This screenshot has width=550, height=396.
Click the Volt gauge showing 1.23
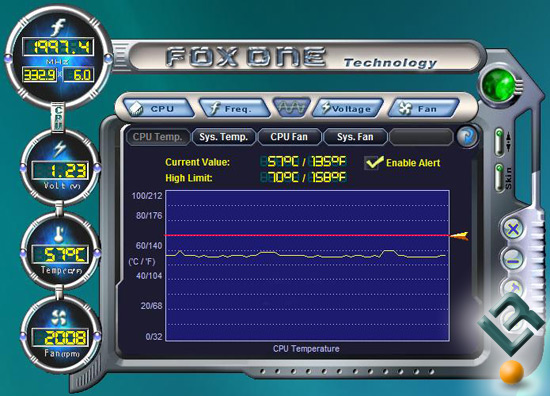click(60, 167)
